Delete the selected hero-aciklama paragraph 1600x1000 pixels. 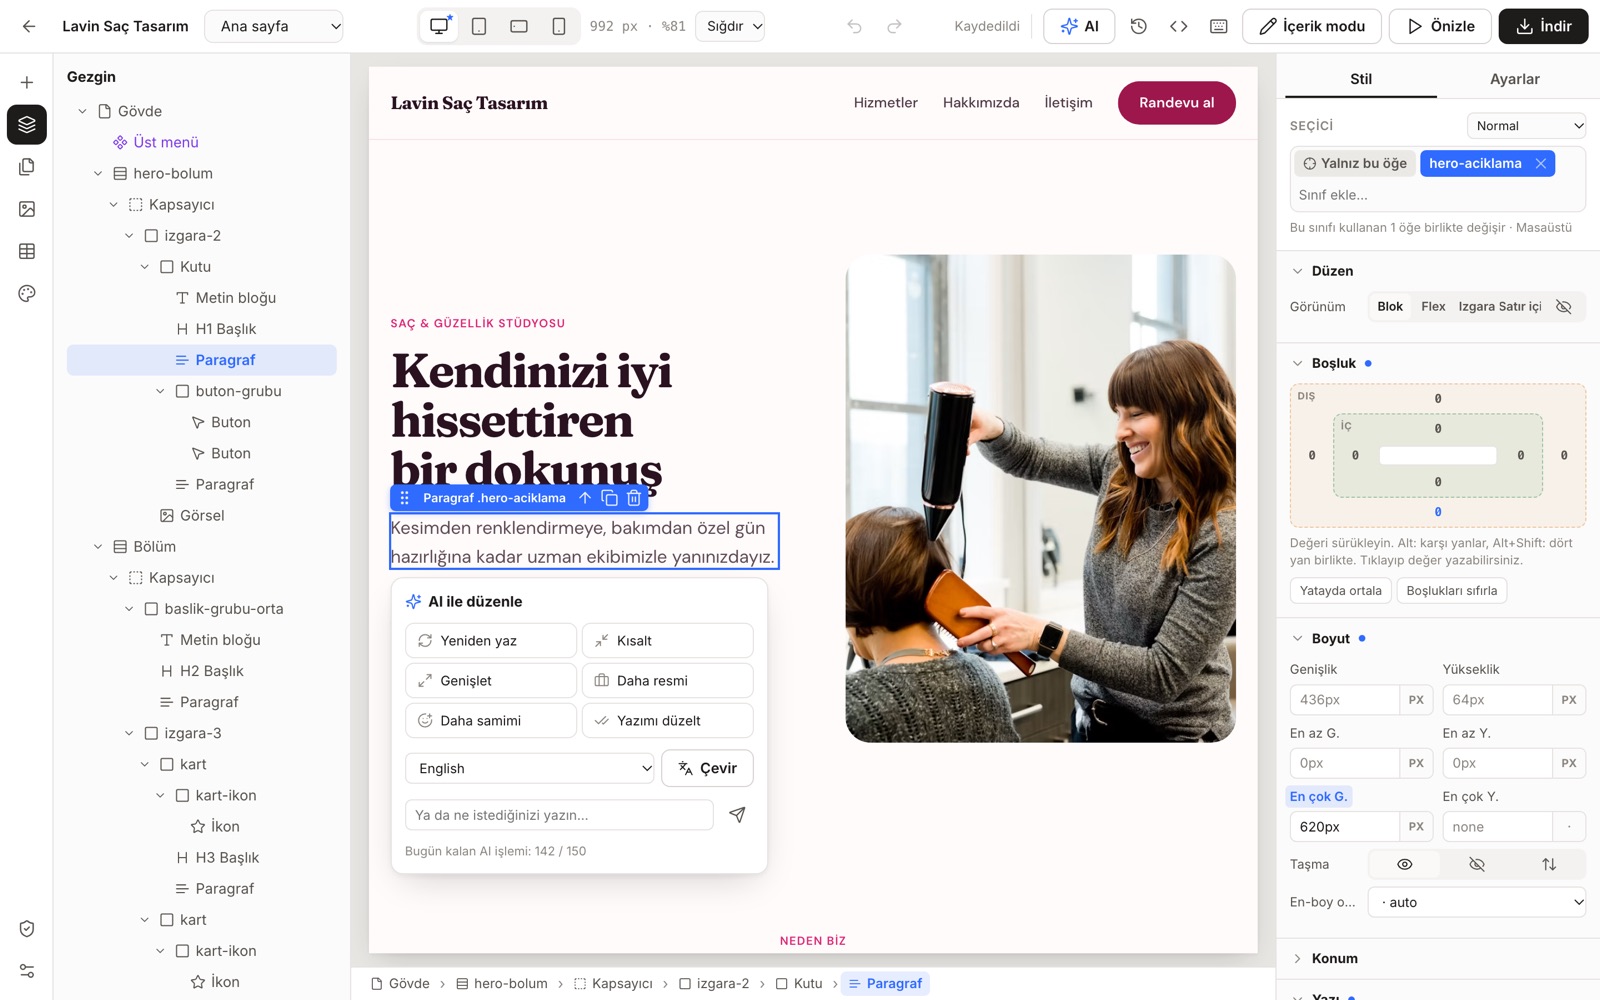634,497
